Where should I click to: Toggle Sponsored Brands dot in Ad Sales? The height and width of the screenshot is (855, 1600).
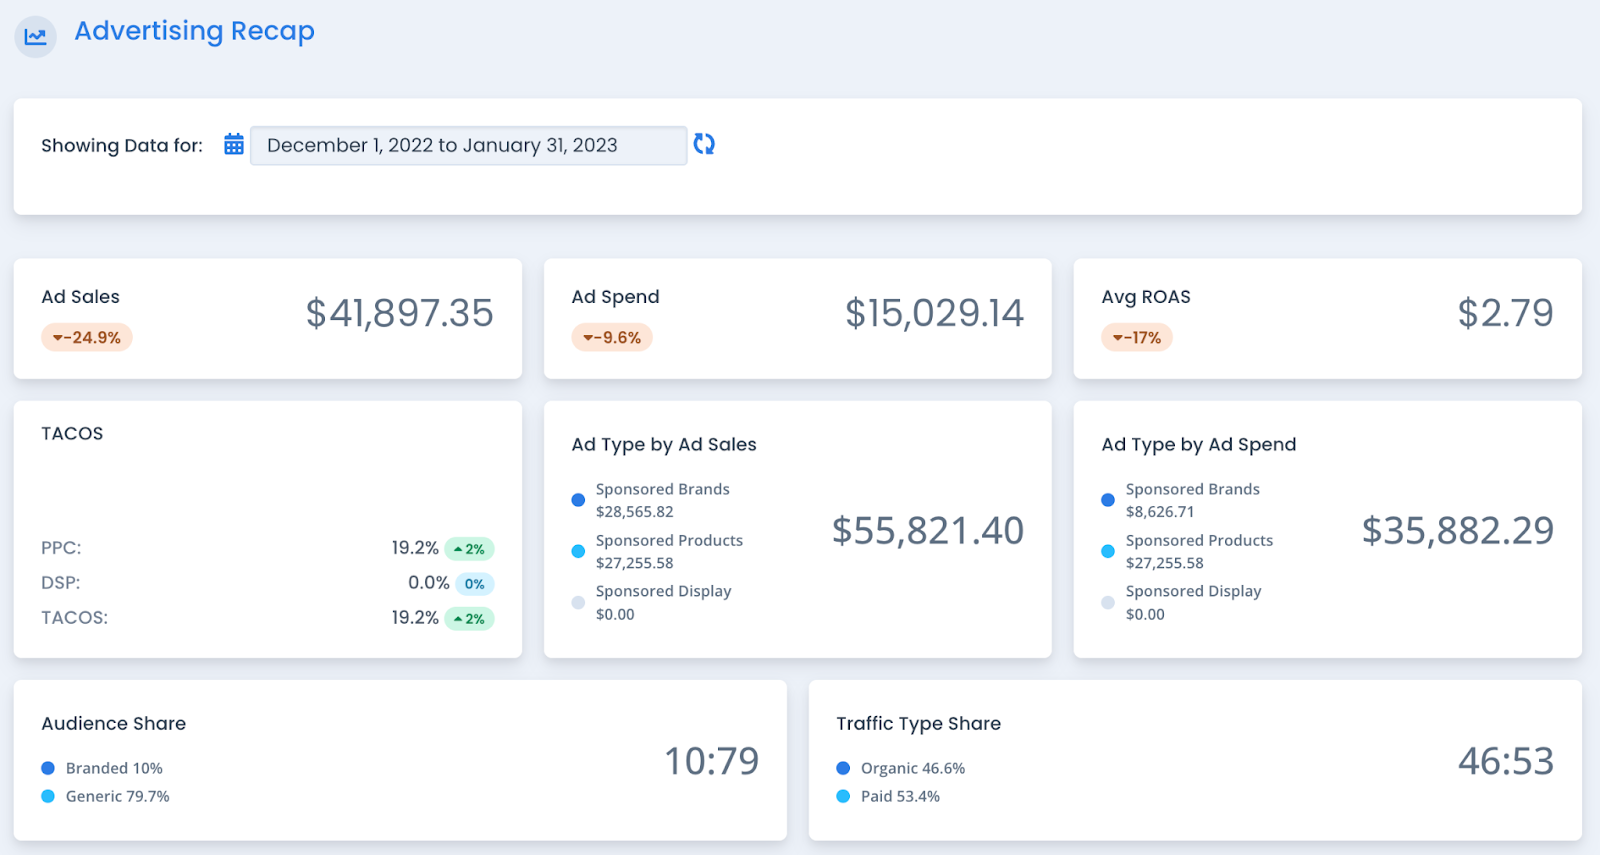[x=578, y=500]
